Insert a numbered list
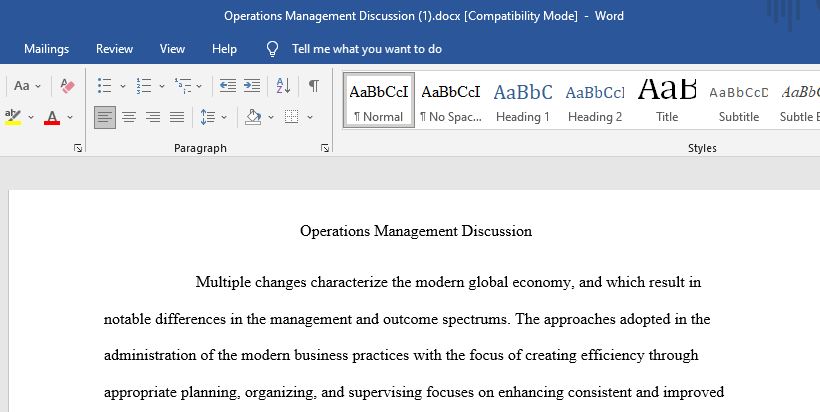Screen dimensions: 820x412 pyautogui.click(x=144, y=85)
